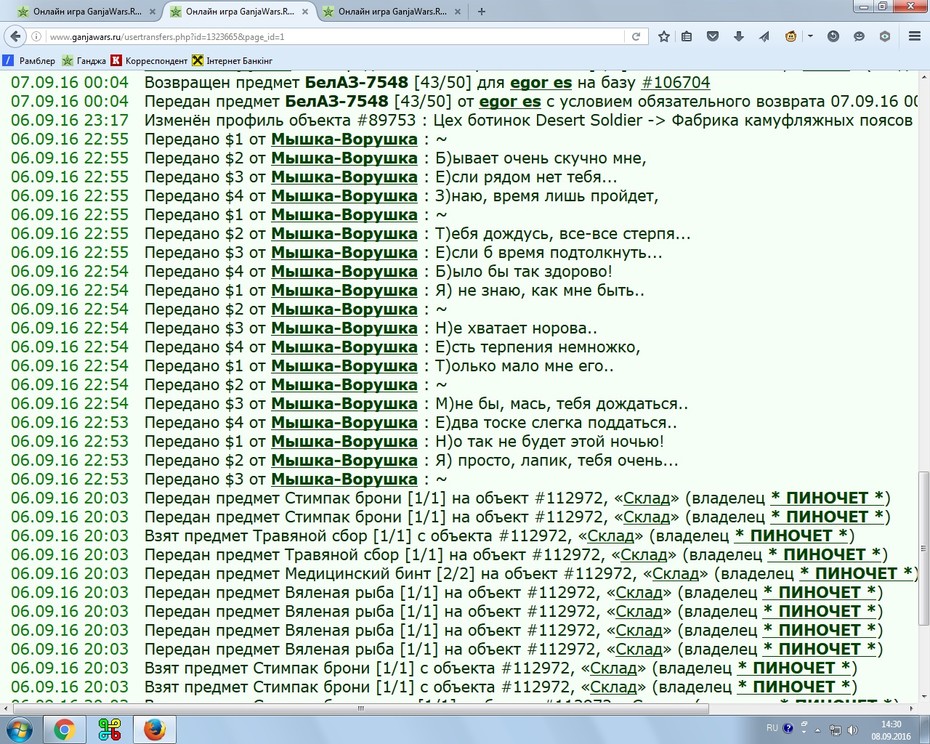930x744 pixels.
Task: Expand the Greasemonkey dropdown arrow
Action: coord(810,37)
